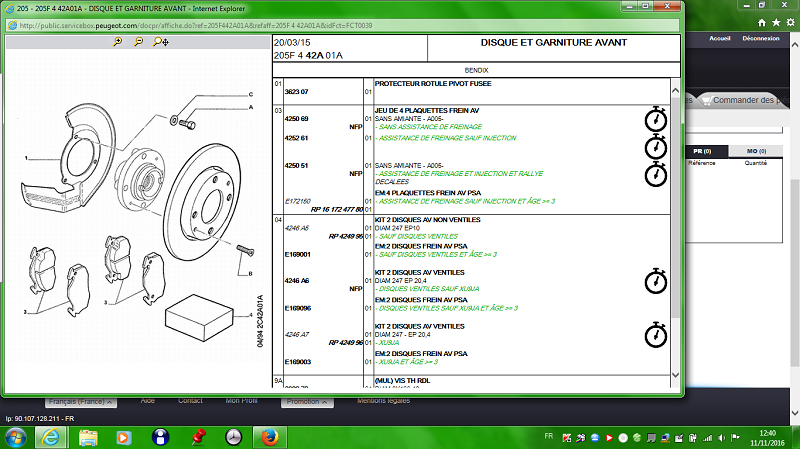Select part number 4246 A6
Image resolution: width=800 pixels, height=449 pixels.
coord(297,281)
